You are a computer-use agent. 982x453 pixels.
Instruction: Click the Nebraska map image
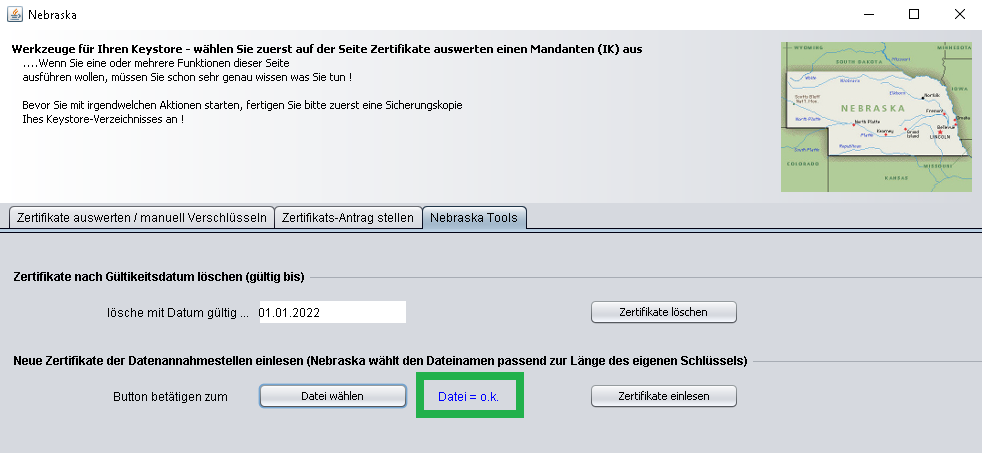876,117
